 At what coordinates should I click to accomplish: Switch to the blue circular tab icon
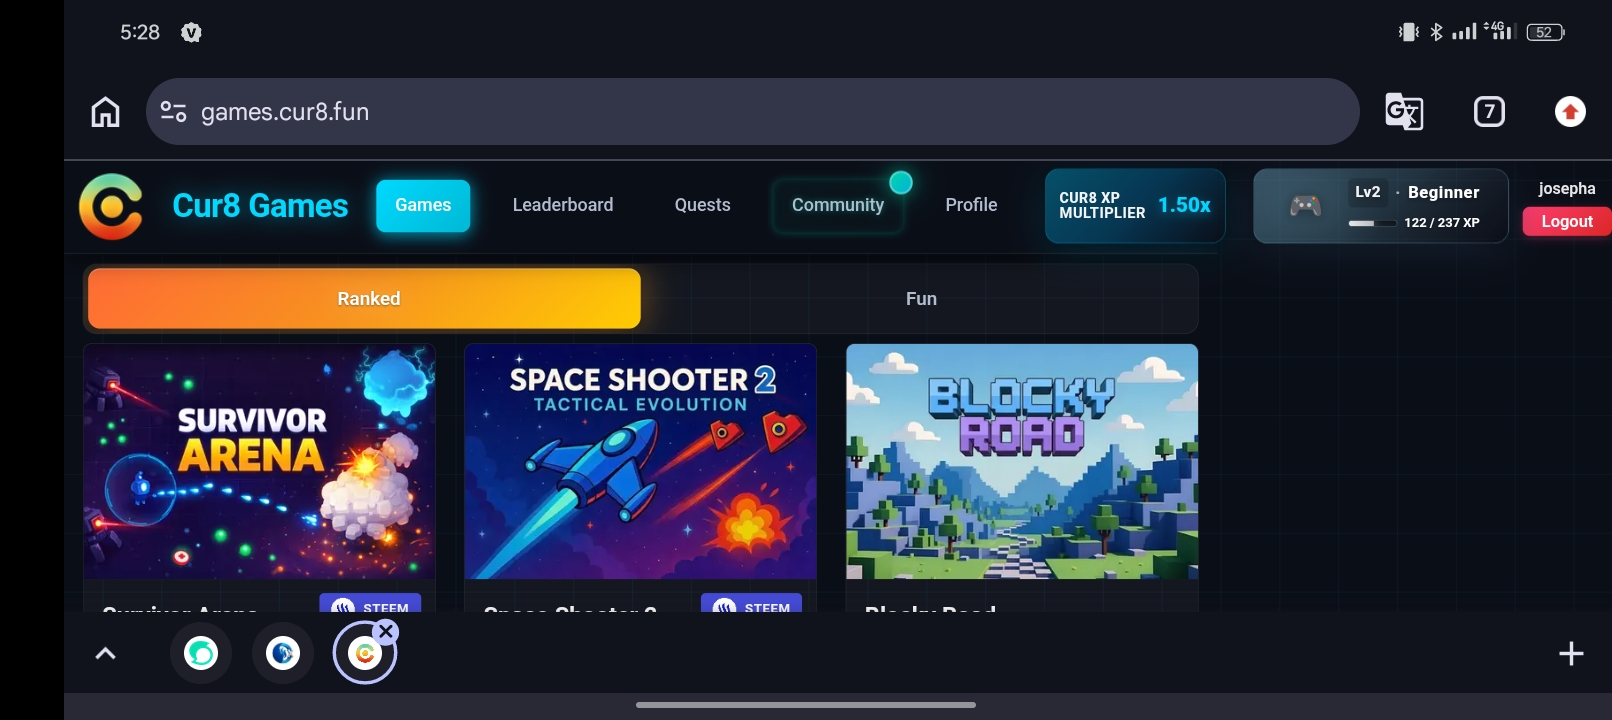(x=283, y=654)
